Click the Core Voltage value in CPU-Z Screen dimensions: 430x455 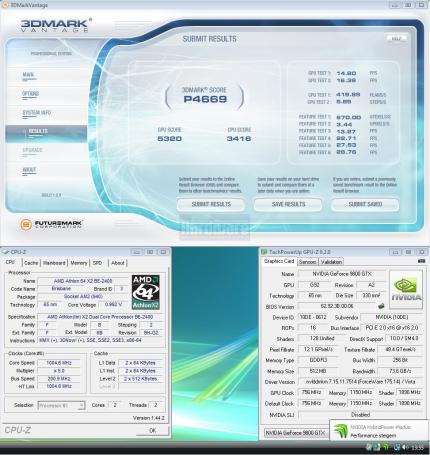(x=113, y=304)
